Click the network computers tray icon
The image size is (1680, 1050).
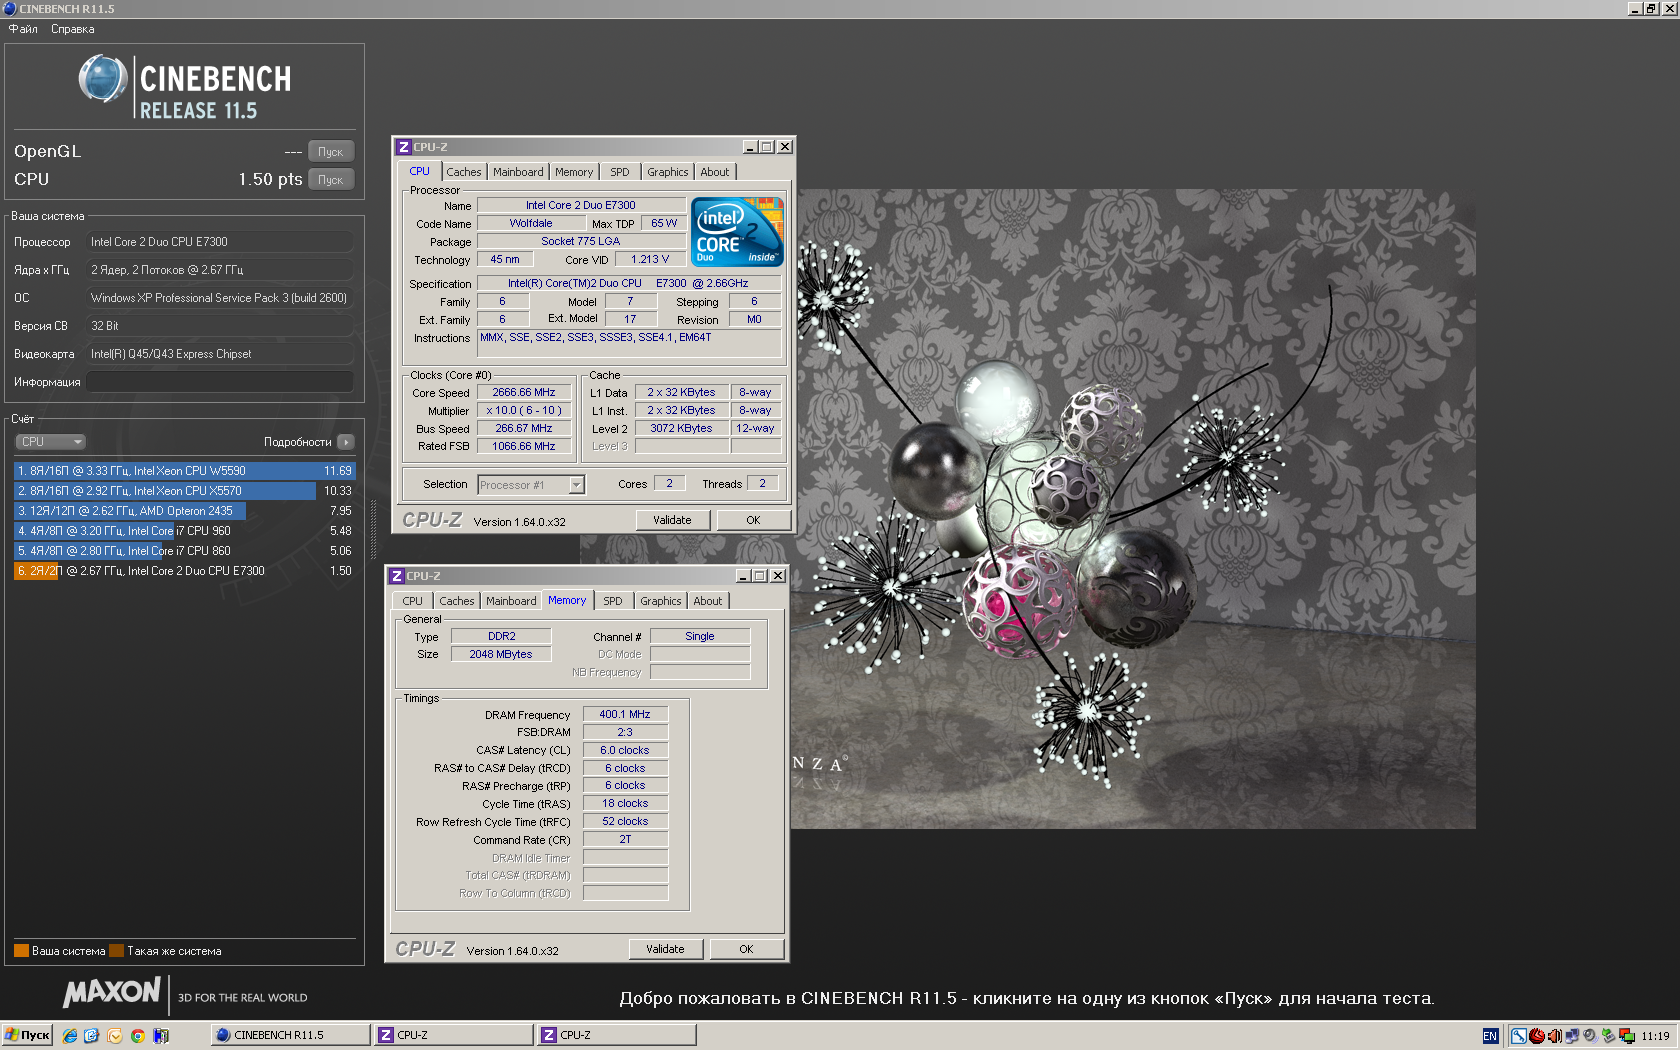(1572, 1036)
